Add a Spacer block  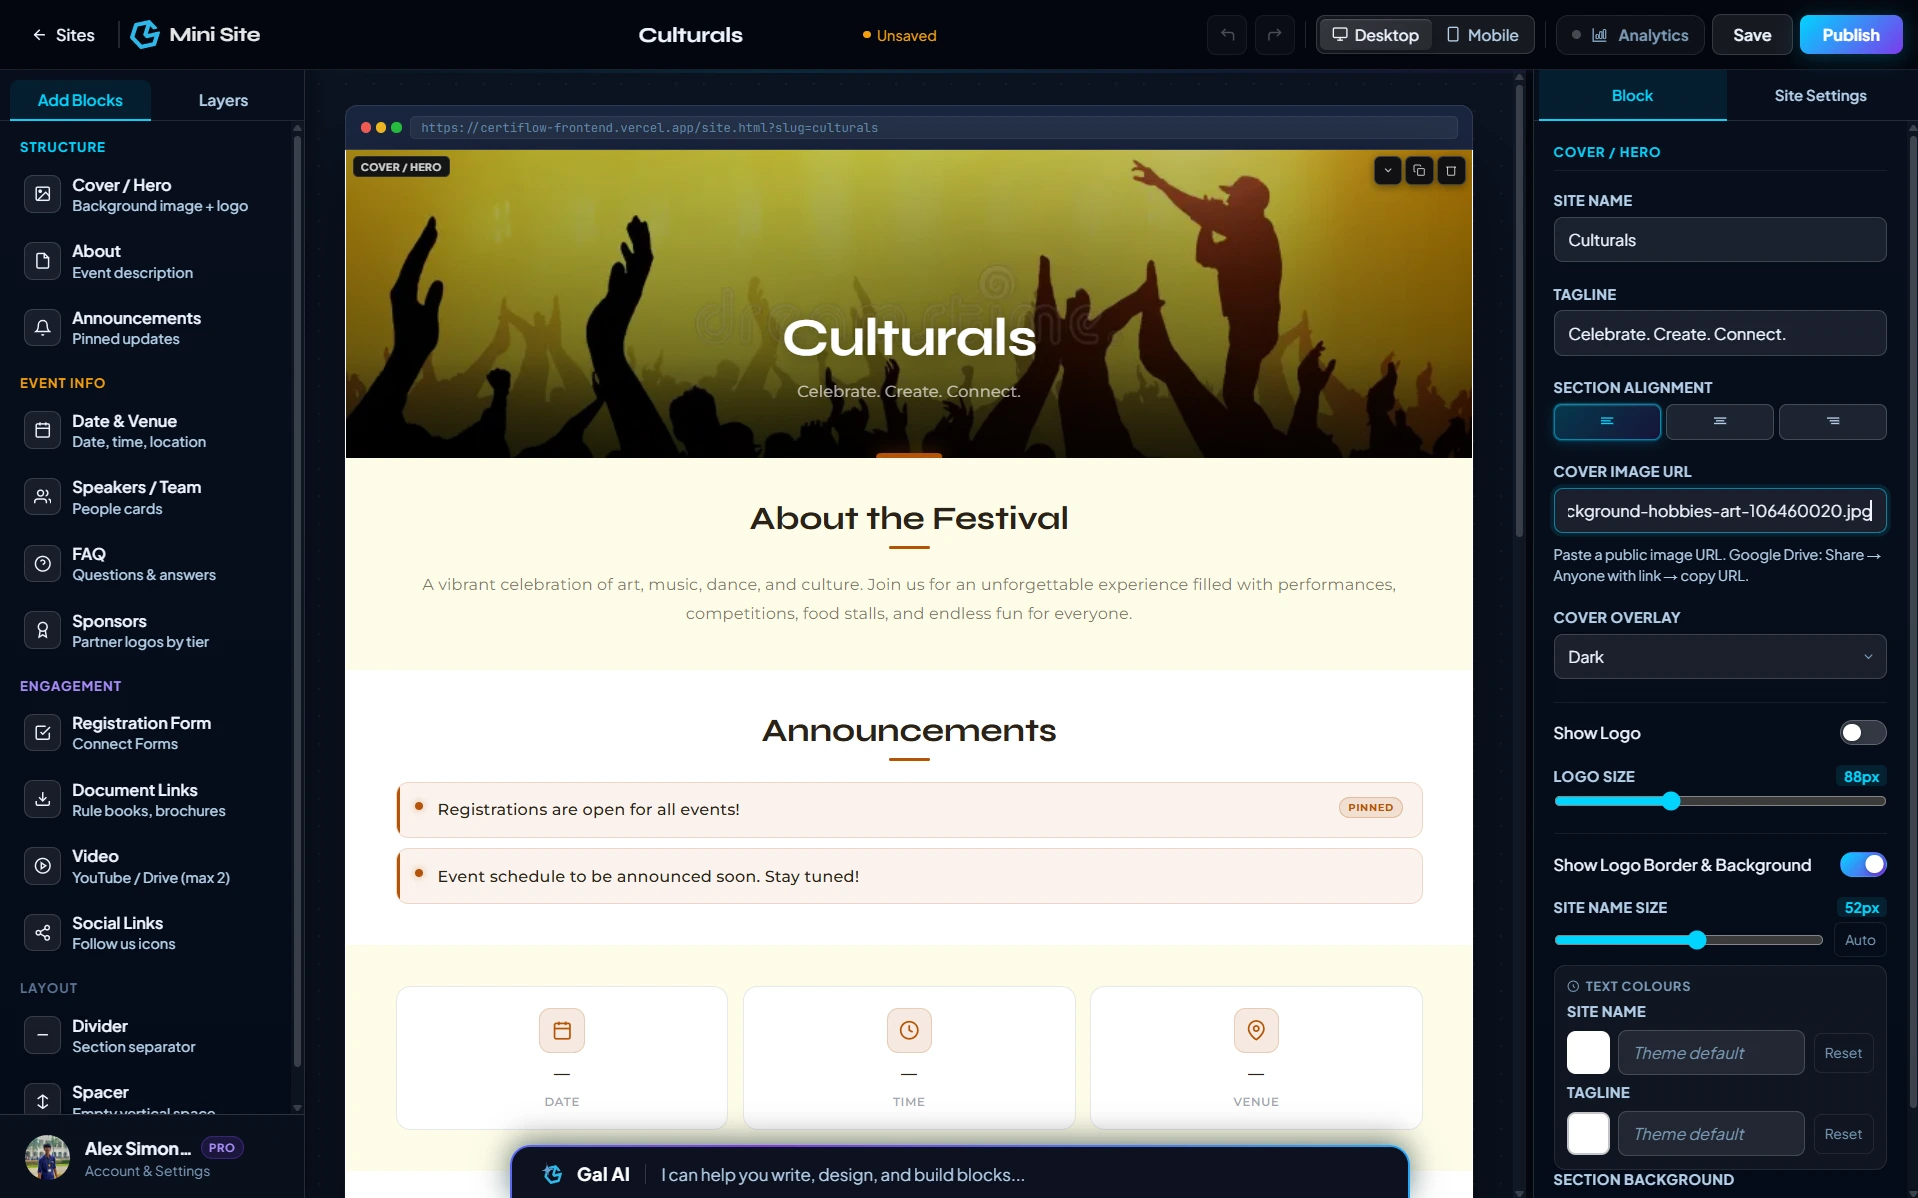tap(150, 1098)
